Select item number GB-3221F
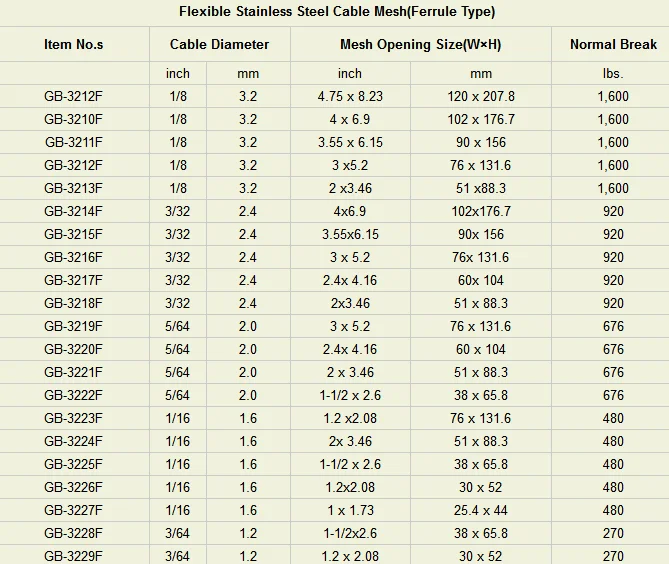 tap(73, 372)
